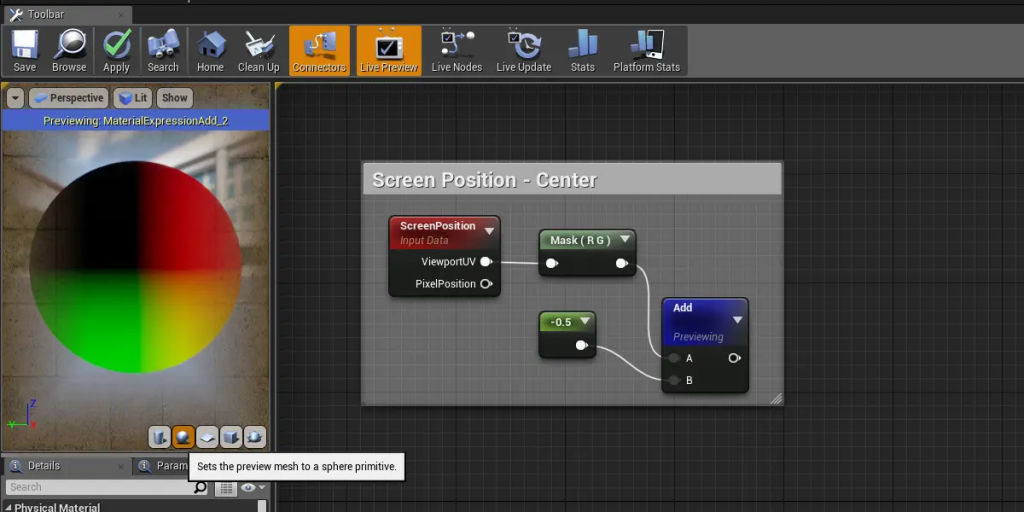
Task: Toggle the Connectors option off
Action: [319, 50]
